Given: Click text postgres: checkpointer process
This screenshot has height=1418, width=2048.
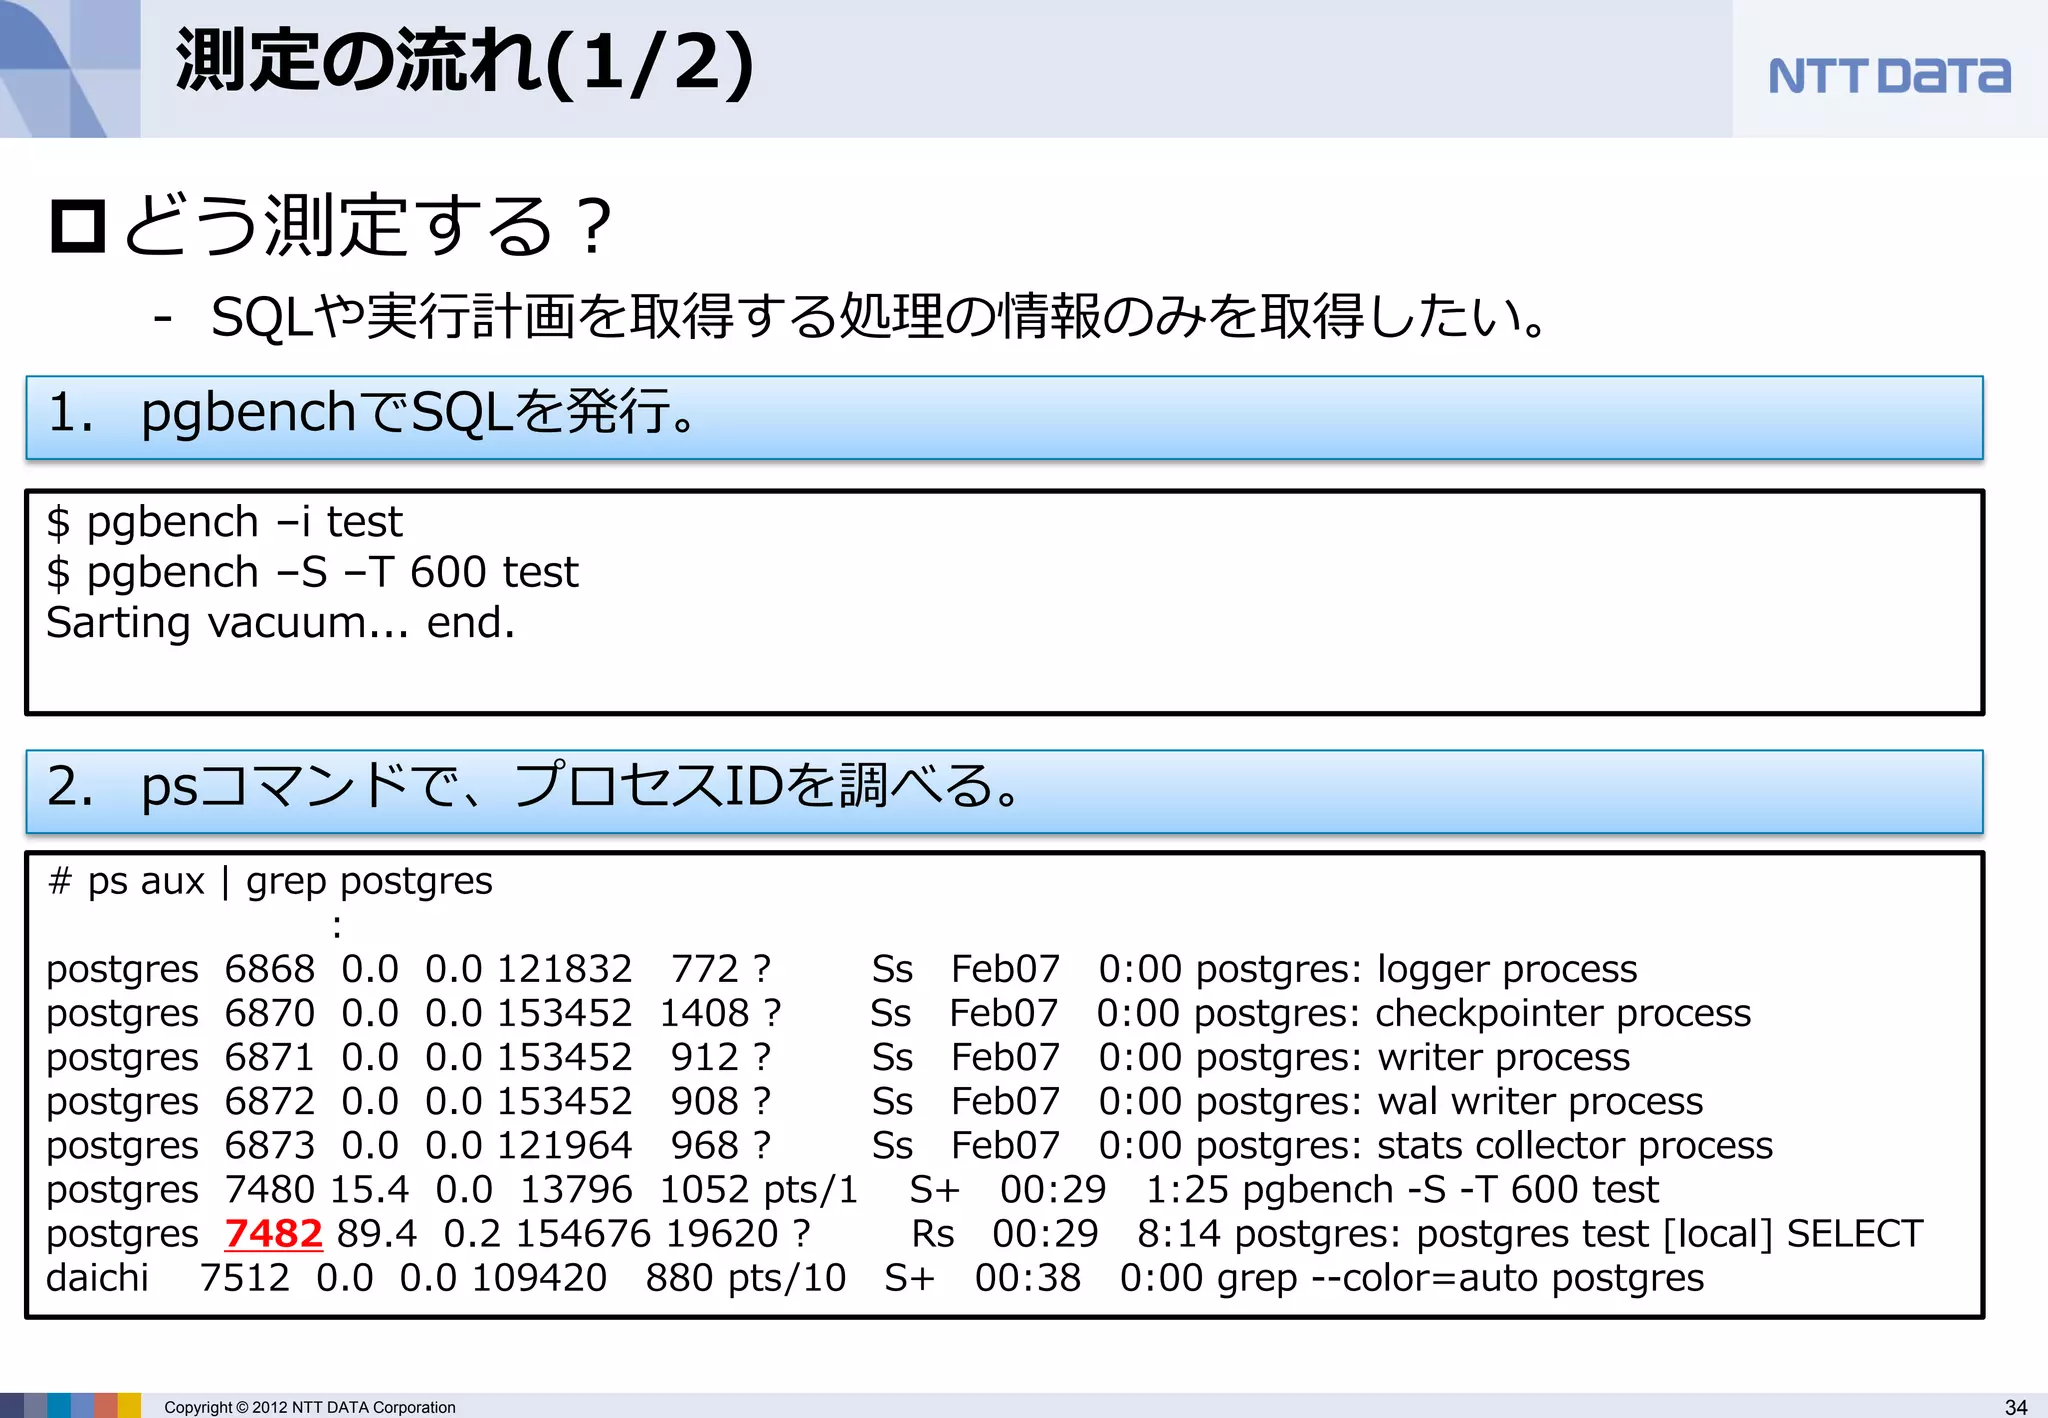Looking at the screenshot, I should 1472,1013.
